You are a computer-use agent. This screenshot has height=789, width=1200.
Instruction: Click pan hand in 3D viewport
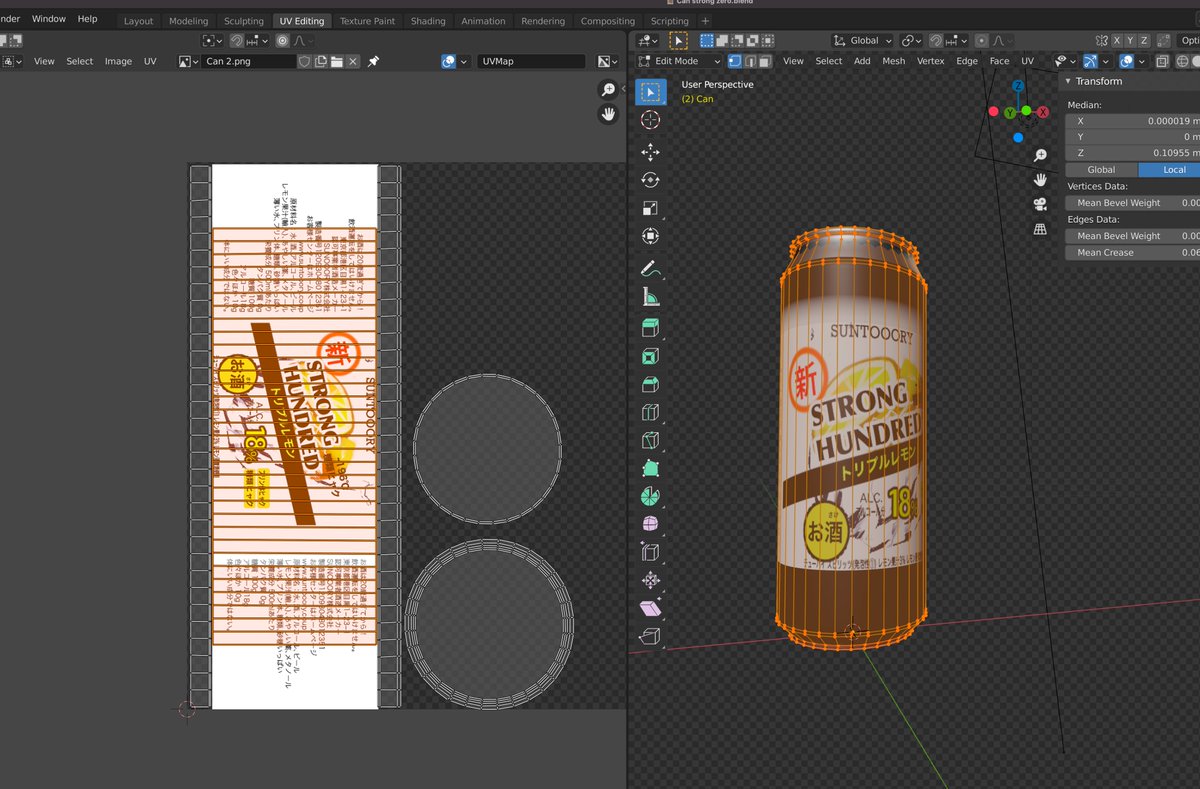[x=1040, y=179]
